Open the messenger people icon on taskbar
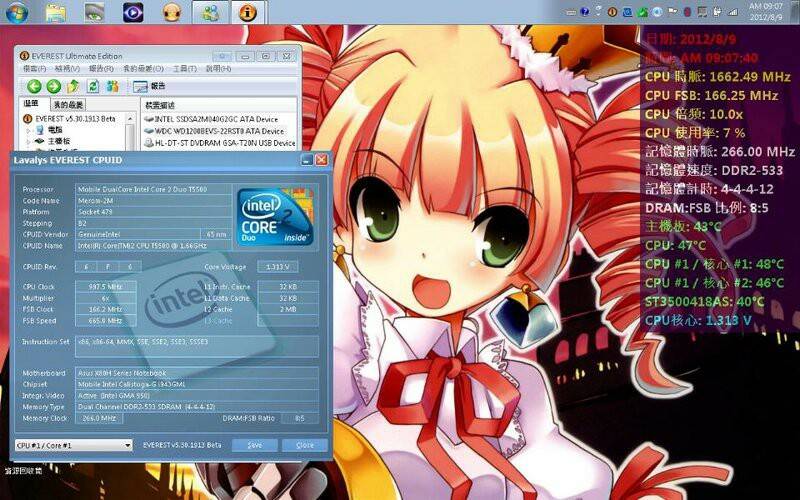 210,12
